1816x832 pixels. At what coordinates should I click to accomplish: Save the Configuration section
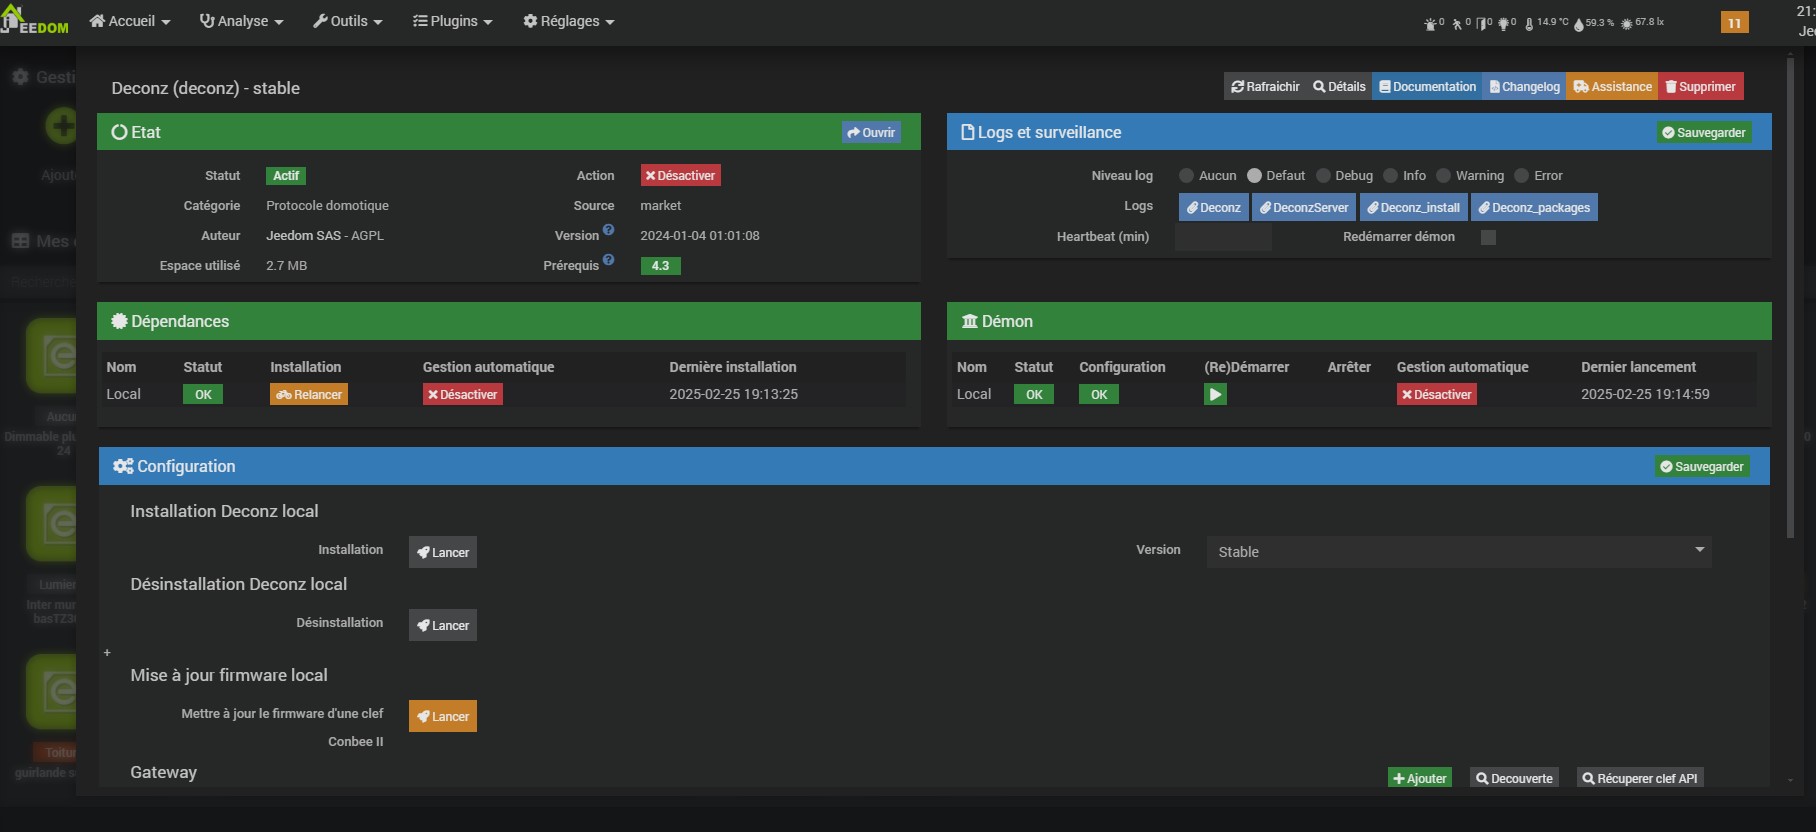(x=1702, y=467)
